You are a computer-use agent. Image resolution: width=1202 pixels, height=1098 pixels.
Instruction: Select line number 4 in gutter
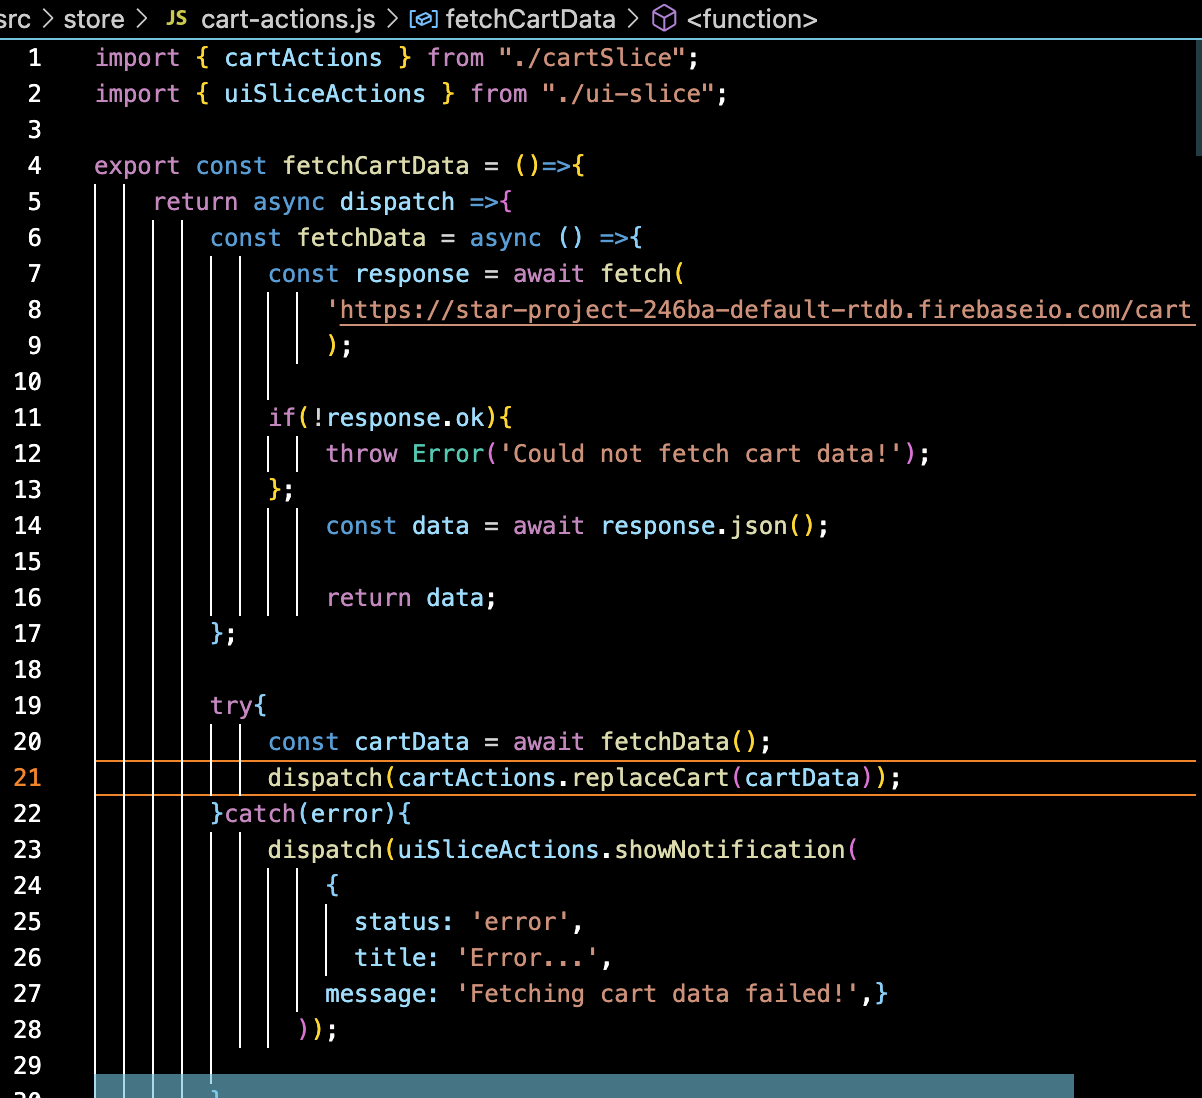click(34, 166)
